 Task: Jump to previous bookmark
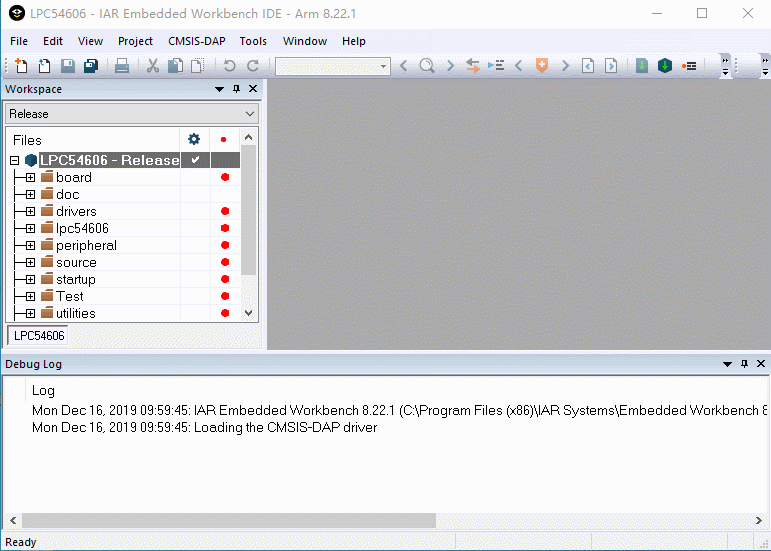pos(518,65)
